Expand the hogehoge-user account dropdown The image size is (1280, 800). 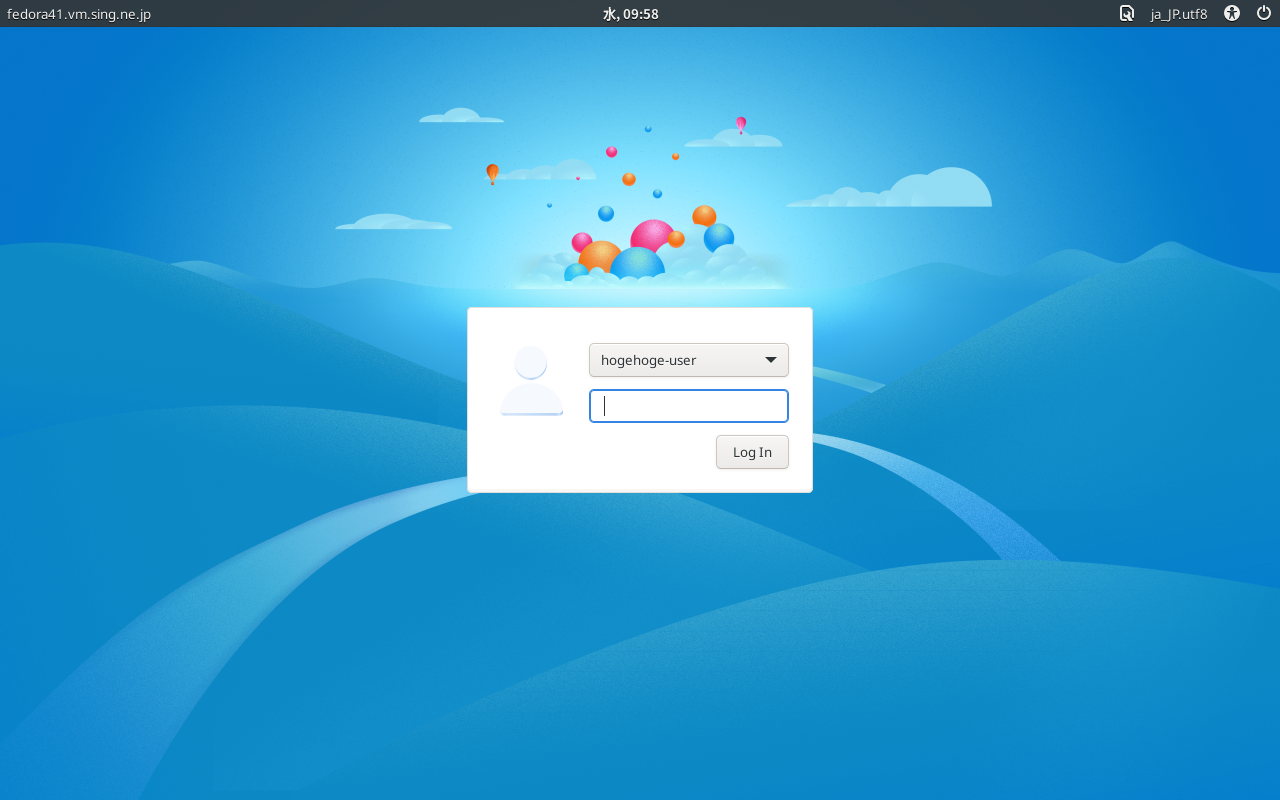[x=689, y=360]
